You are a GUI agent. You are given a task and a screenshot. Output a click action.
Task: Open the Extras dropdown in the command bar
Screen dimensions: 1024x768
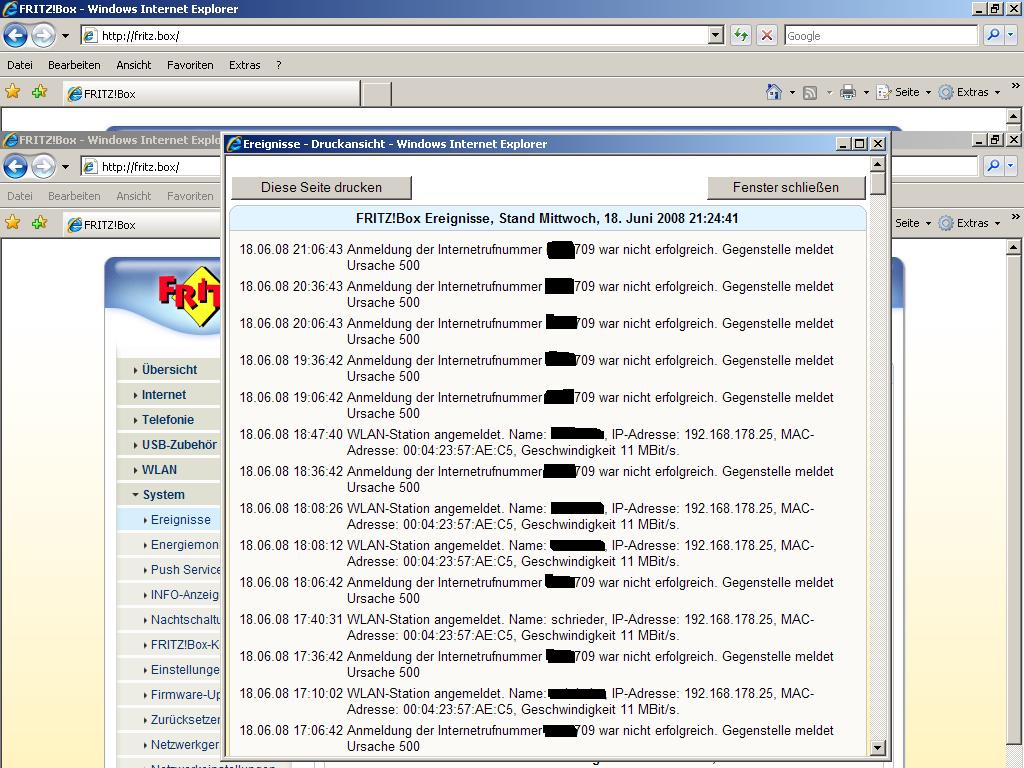[x=971, y=92]
